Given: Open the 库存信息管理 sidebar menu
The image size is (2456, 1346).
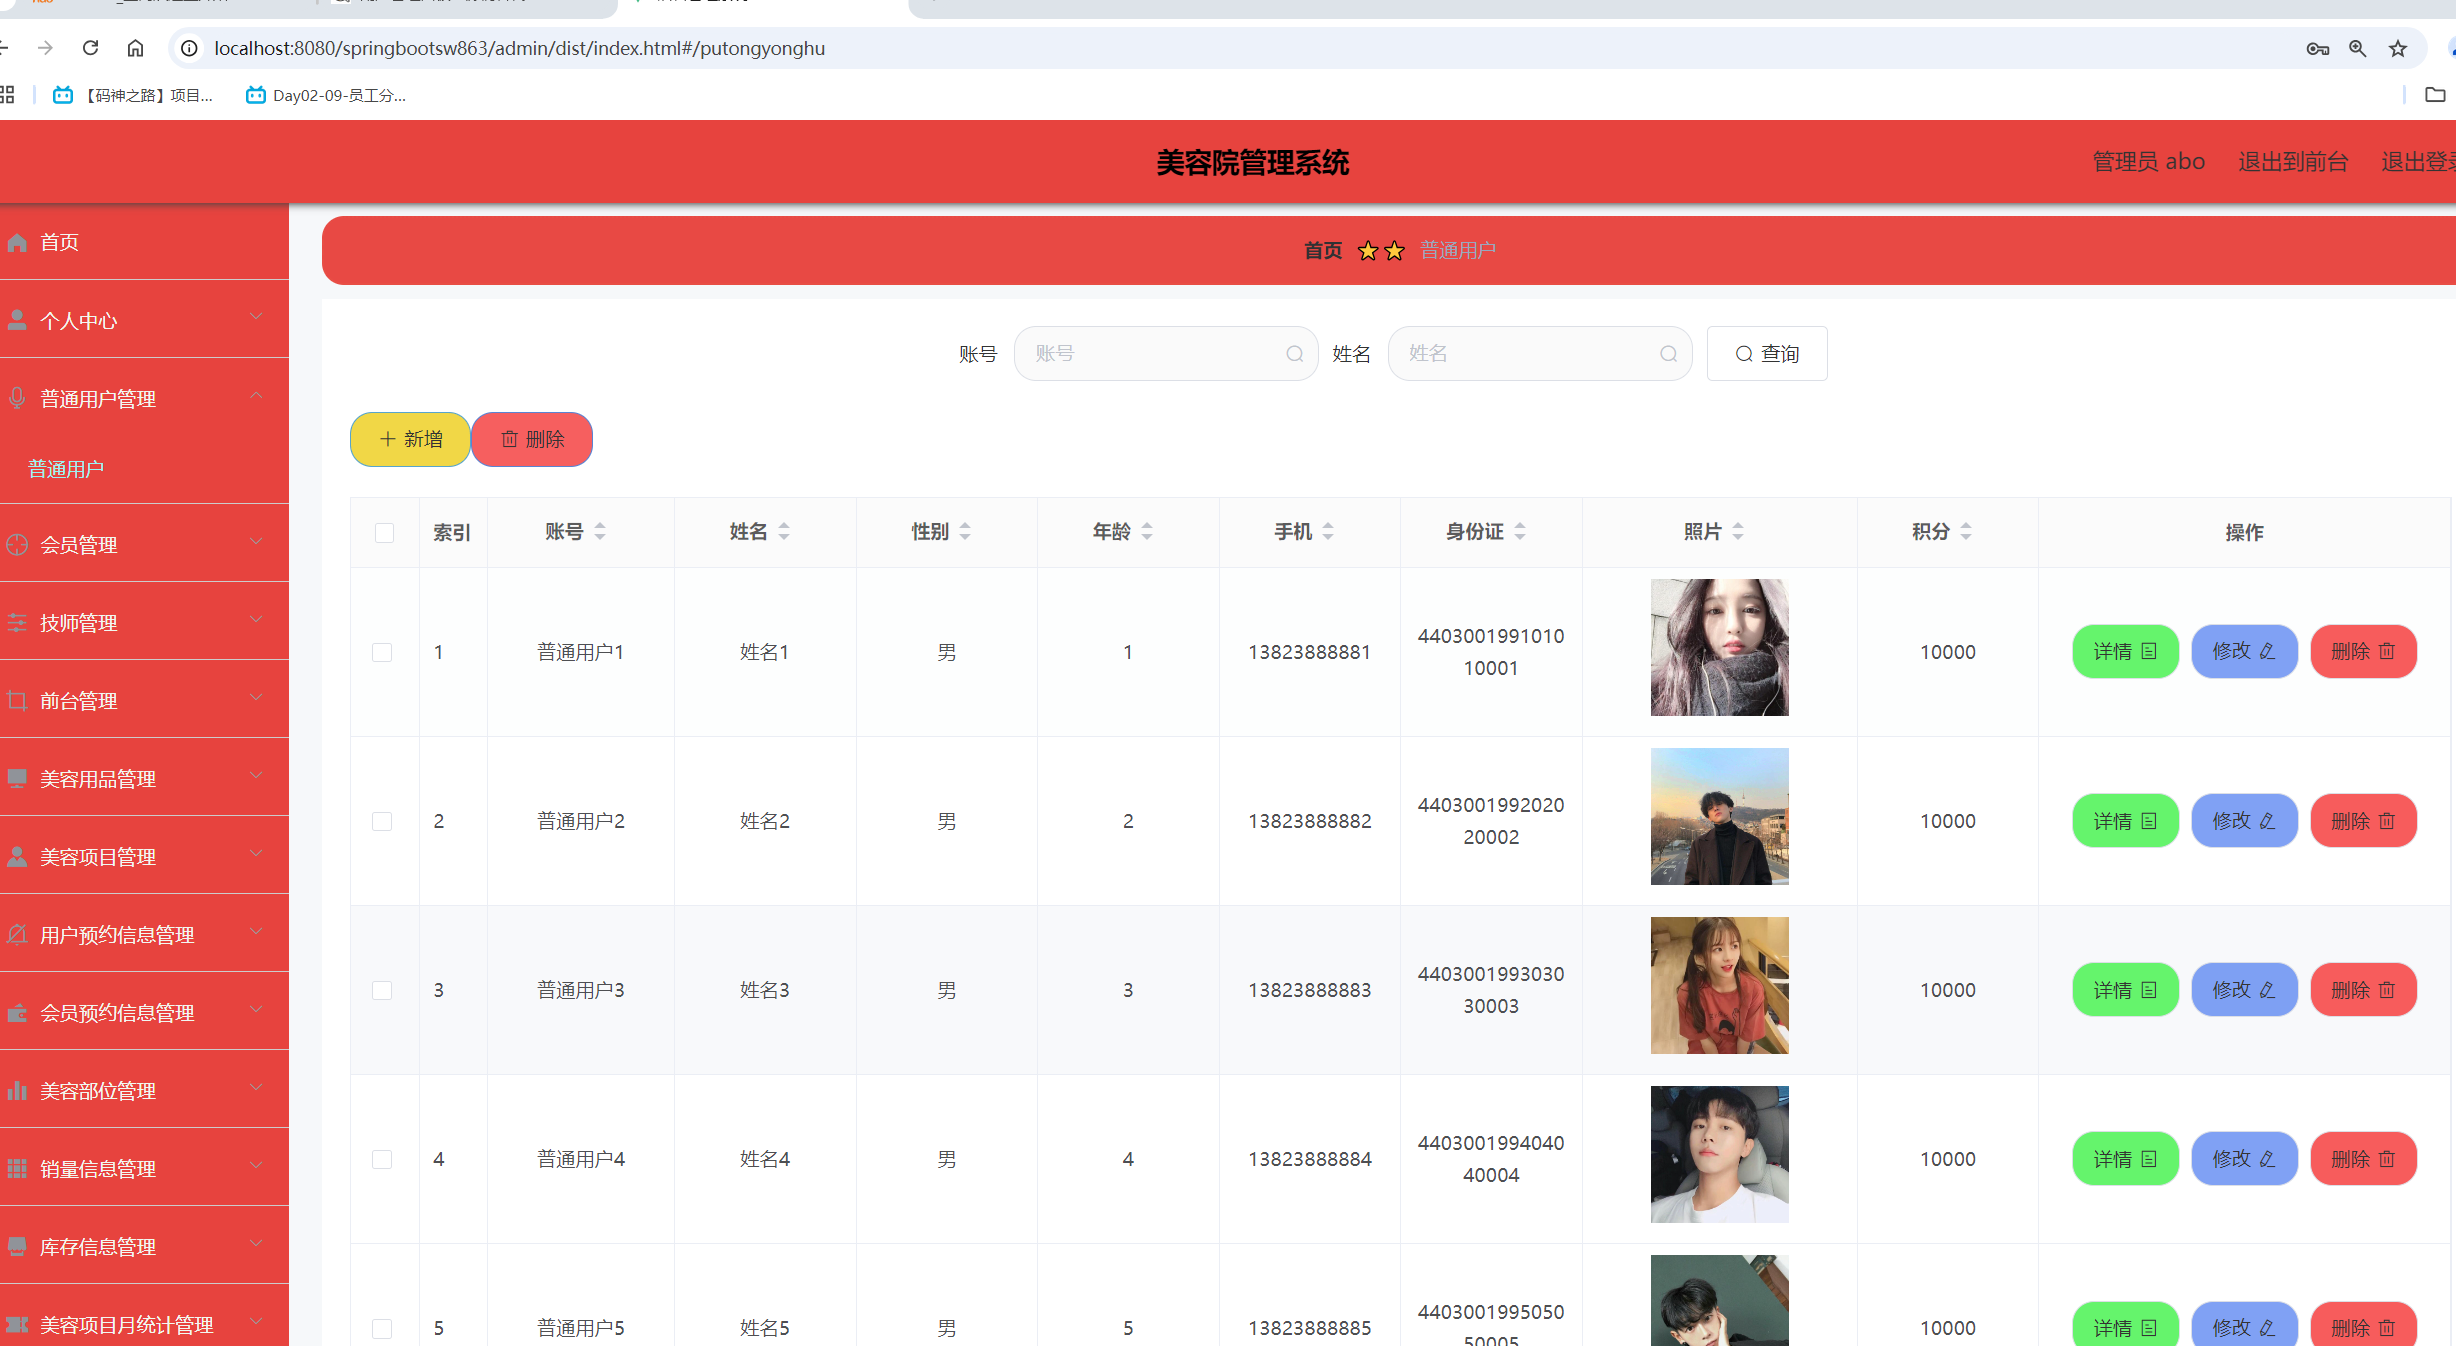Looking at the screenshot, I should coord(144,1246).
